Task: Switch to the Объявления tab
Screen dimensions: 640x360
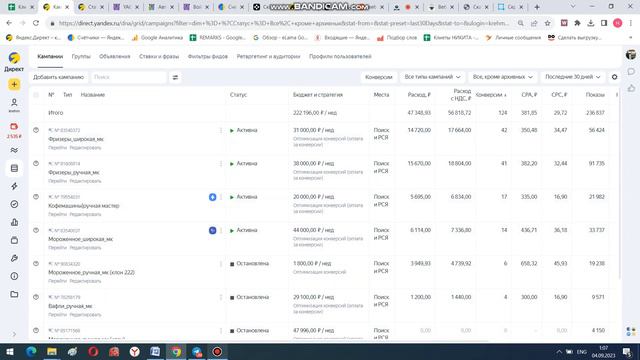Action: click(115, 57)
